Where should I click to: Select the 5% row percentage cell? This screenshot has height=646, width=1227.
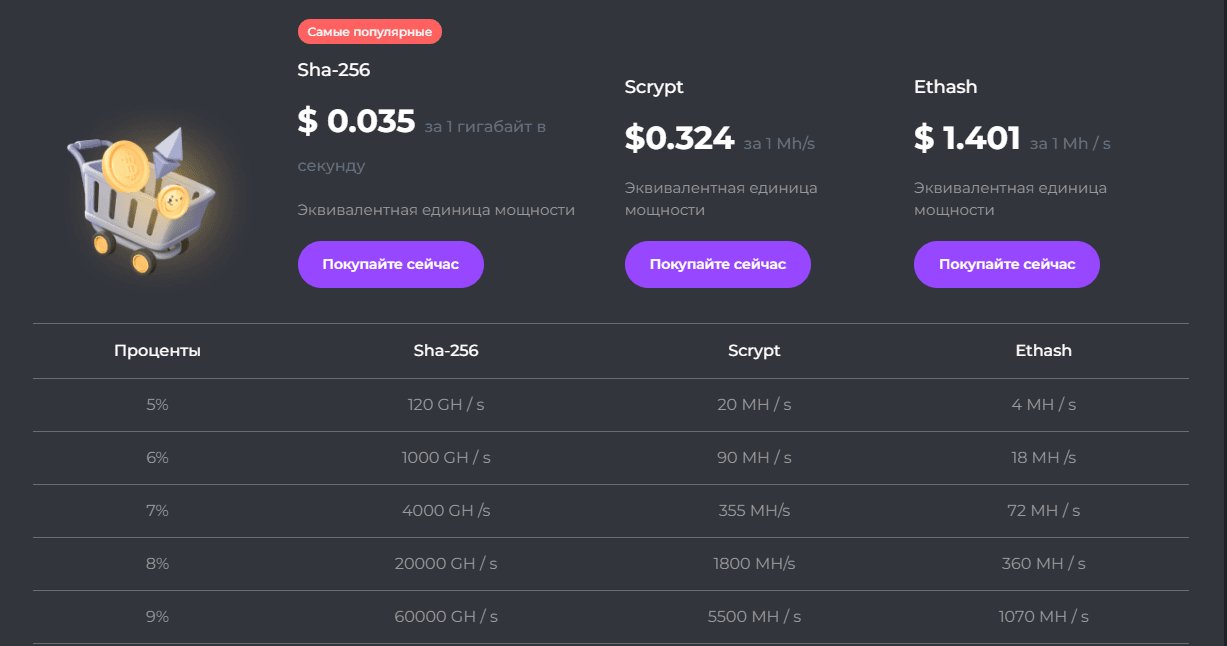coord(157,405)
